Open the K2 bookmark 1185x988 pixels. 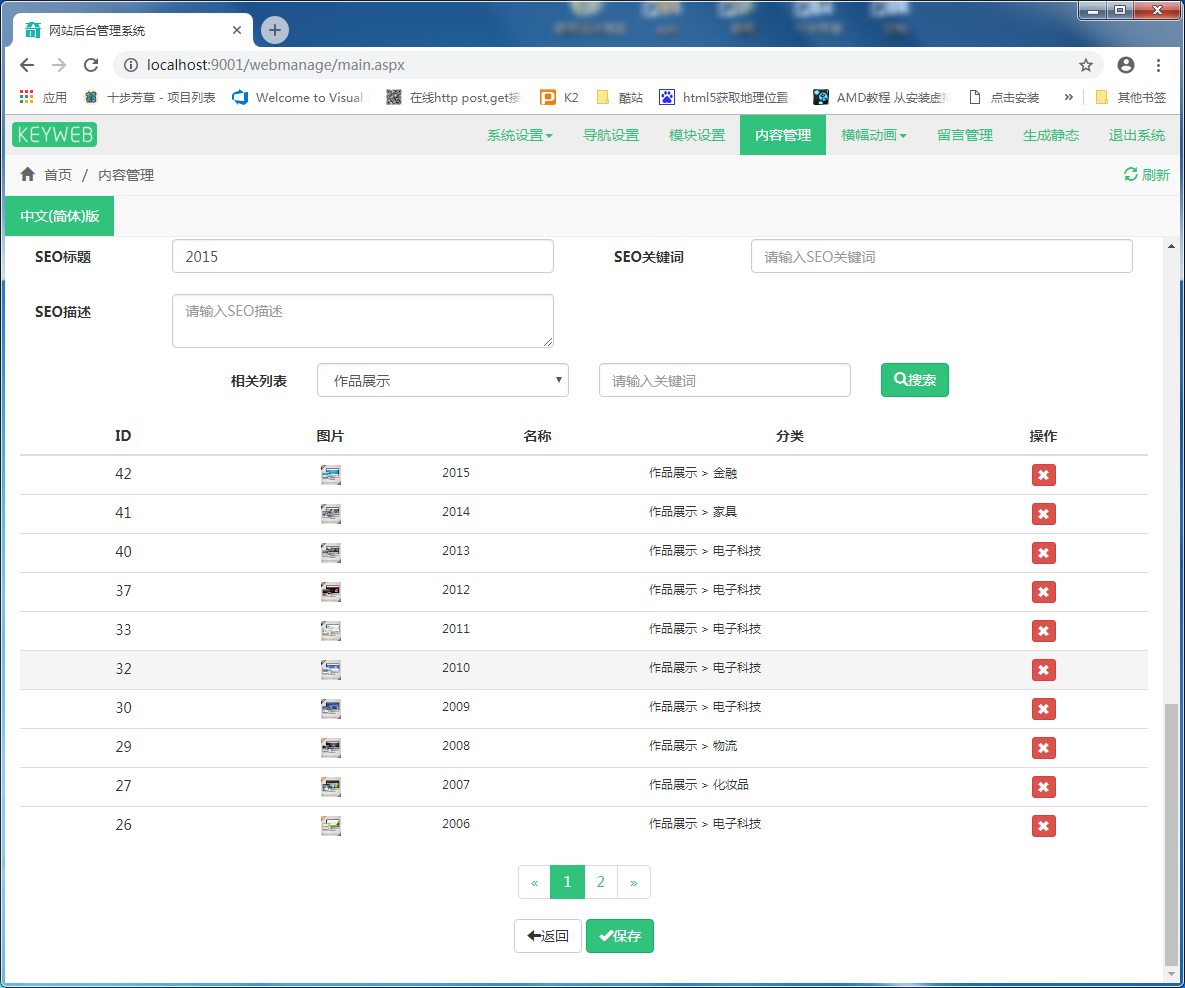tap(559, 97)
